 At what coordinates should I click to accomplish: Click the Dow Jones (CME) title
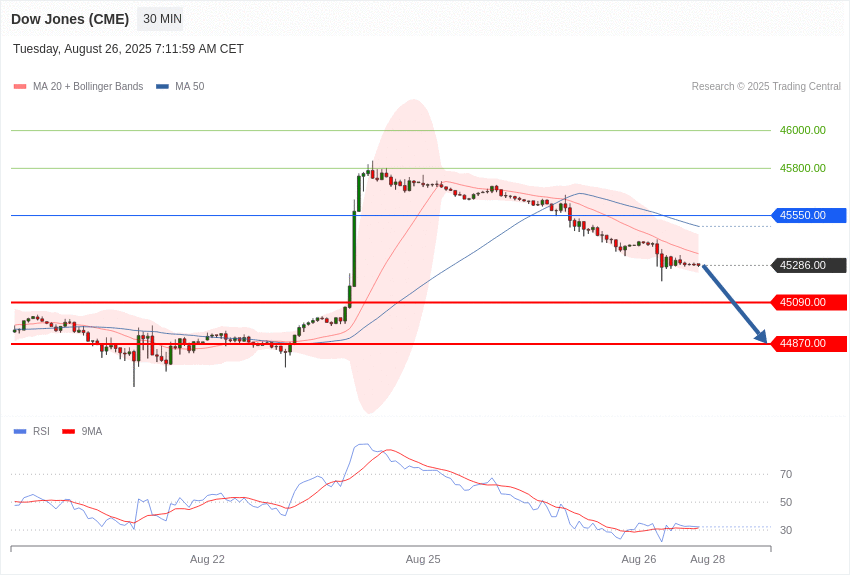(70, 20)
